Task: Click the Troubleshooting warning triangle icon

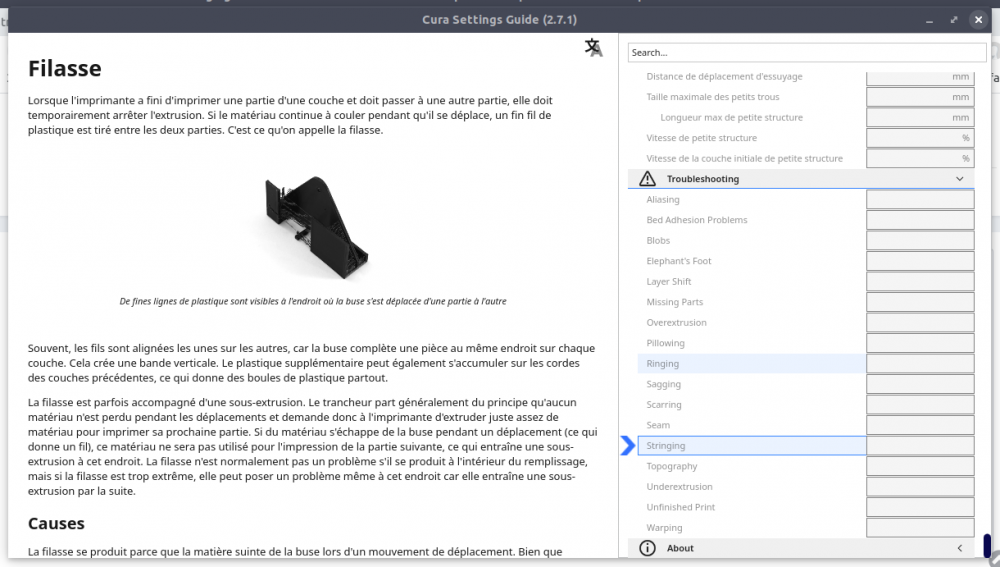Action: tap(647, 179)
